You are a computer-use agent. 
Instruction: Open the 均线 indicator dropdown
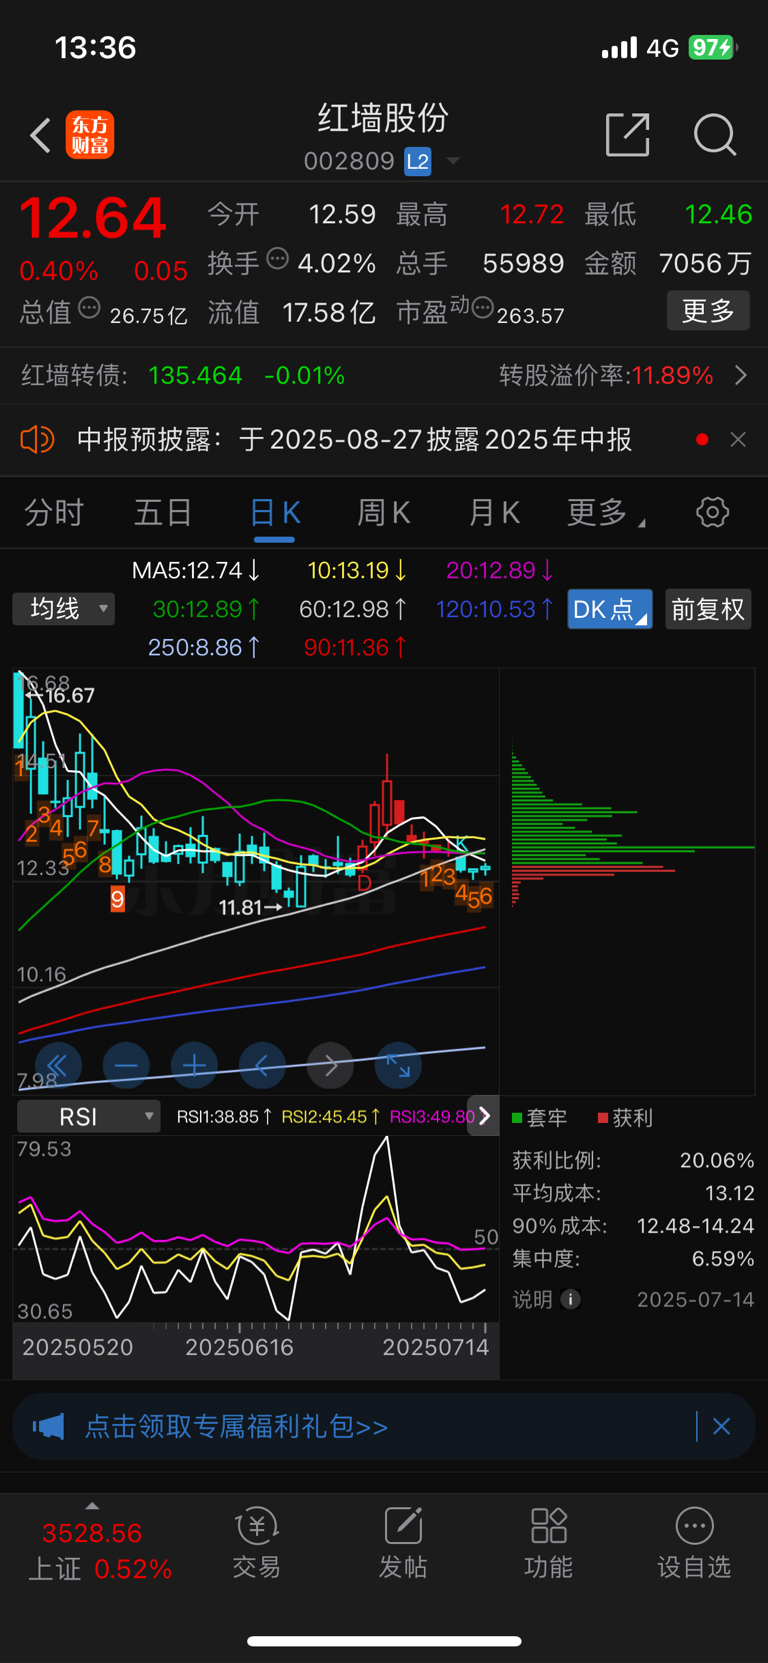point(64,608)
